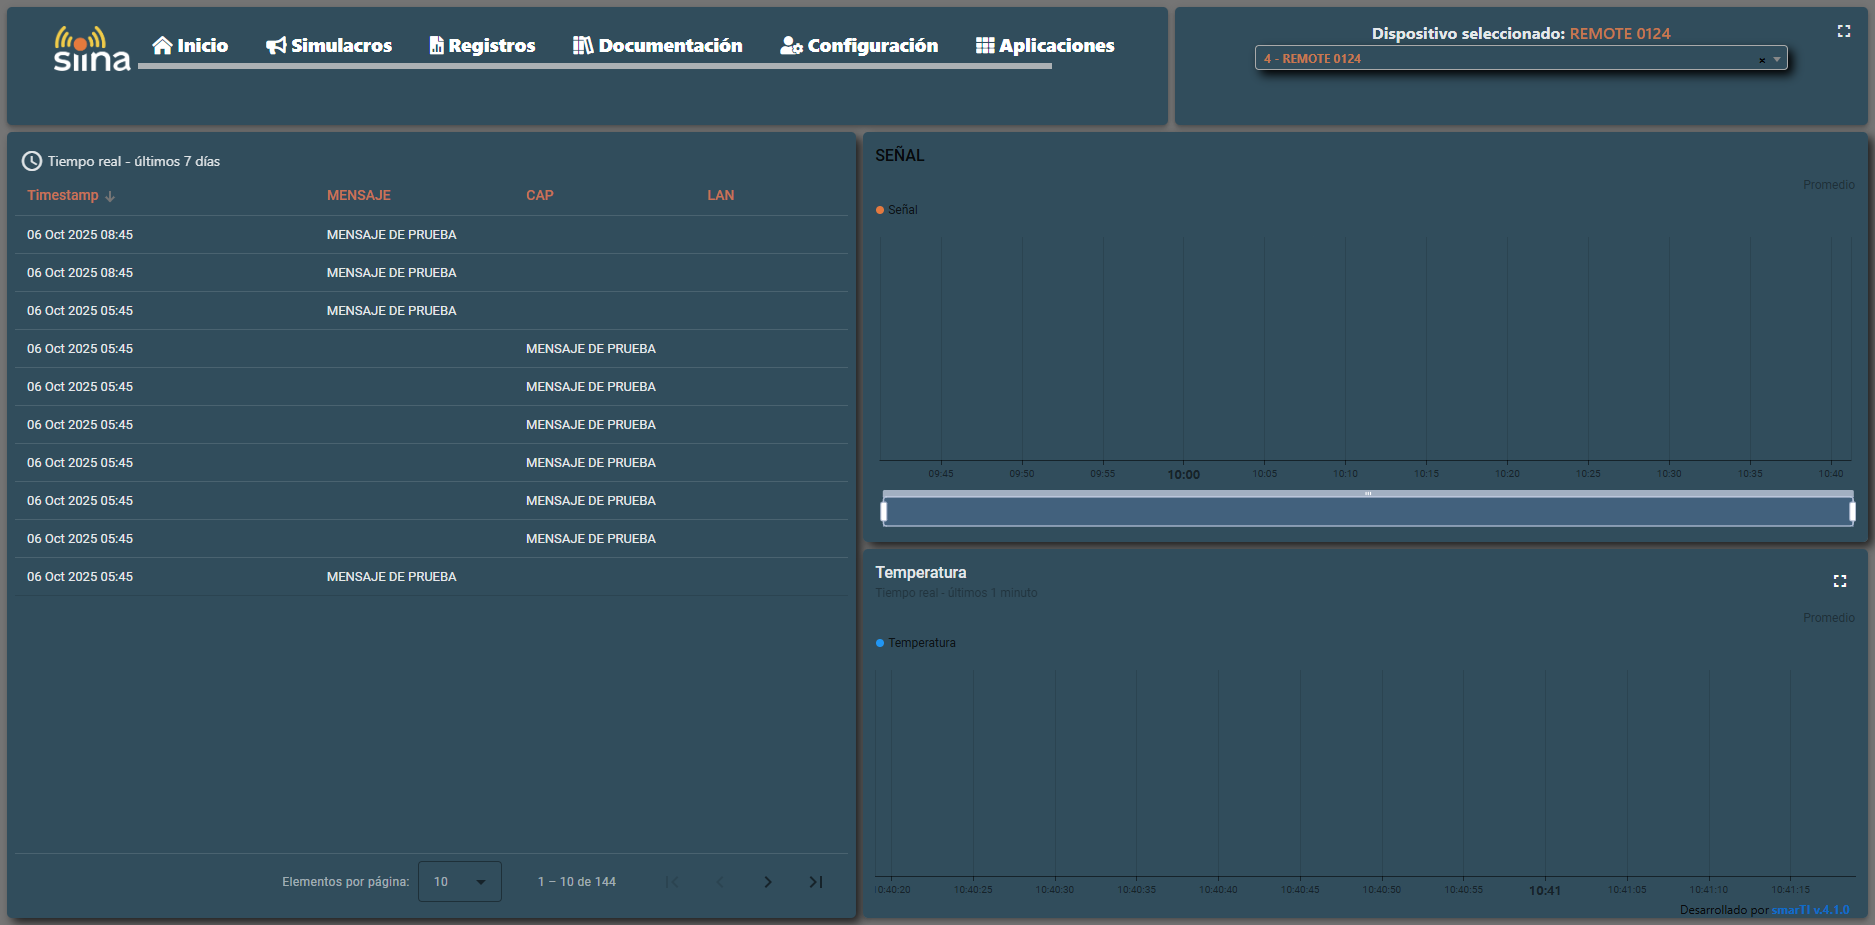The height and width of the screenshot is (925, 1875).
Task: Open the Elementos por página dropdown
Action: coord(460,882)
